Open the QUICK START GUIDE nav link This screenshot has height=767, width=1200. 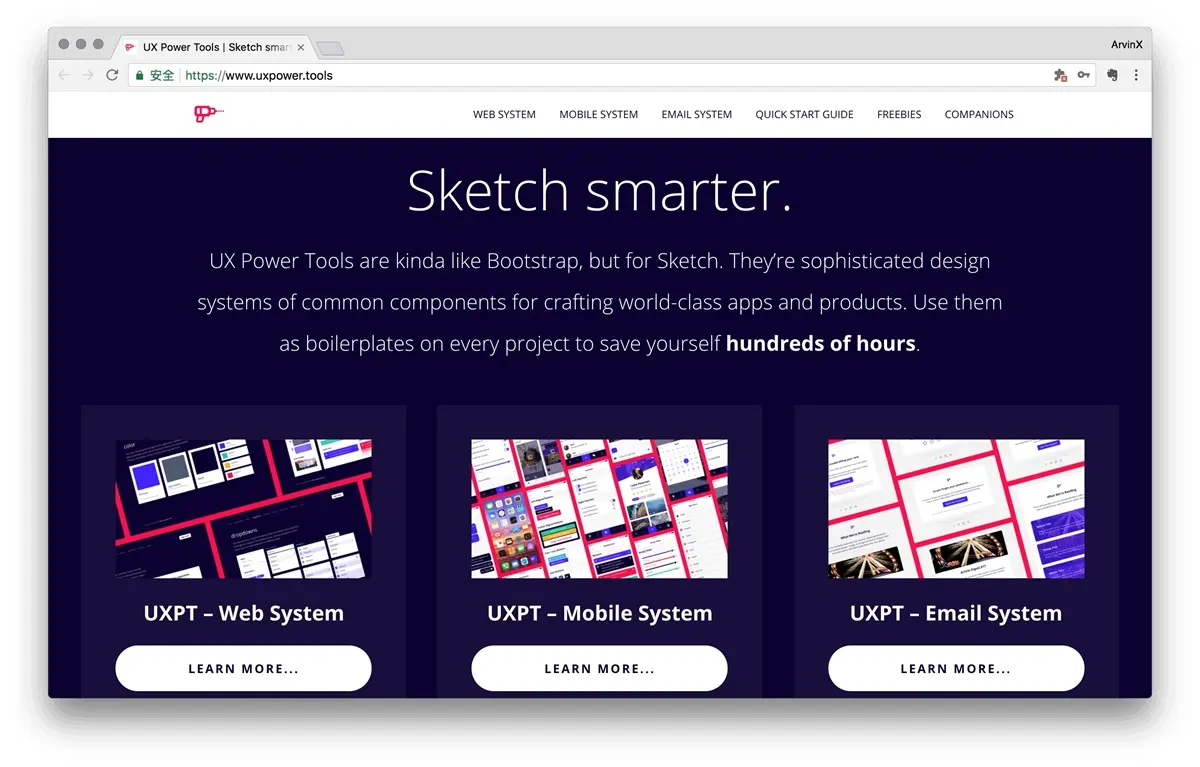[804, 115]
